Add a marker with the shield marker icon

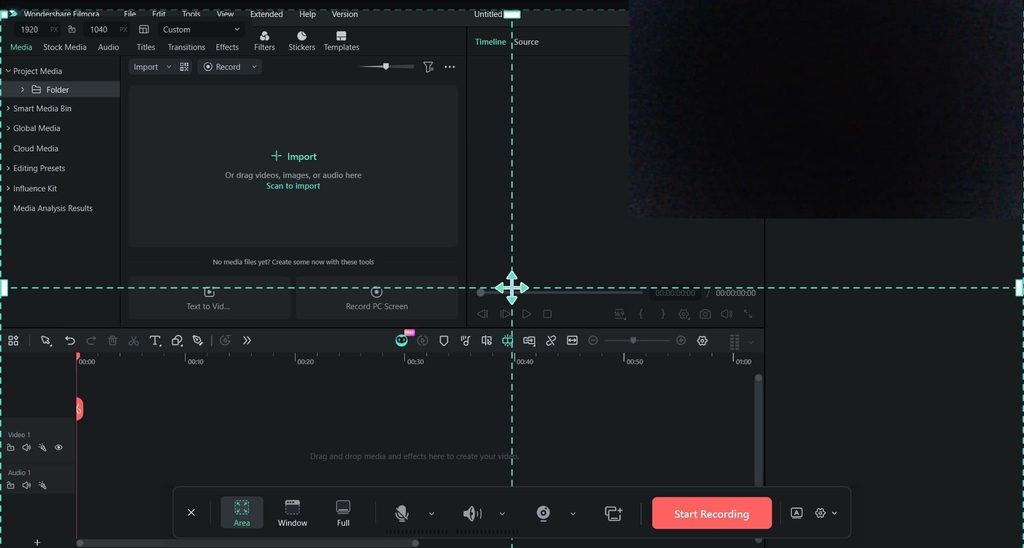(443, 340)
